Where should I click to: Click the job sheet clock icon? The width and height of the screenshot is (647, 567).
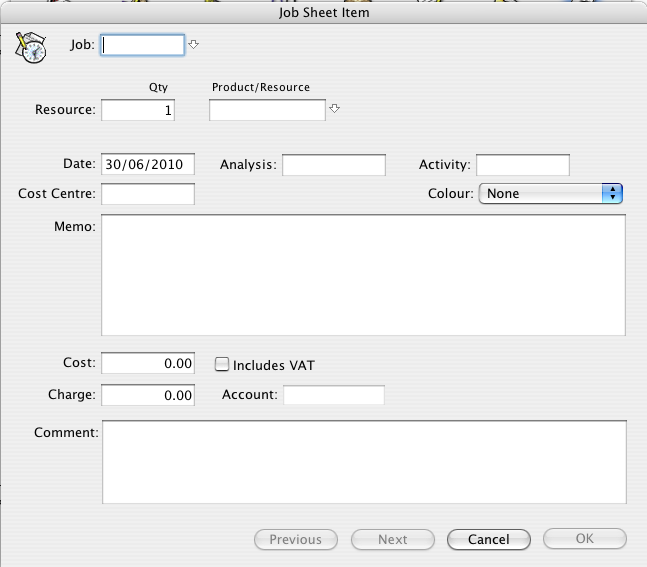pyautogui.click(x=31, y=47)
